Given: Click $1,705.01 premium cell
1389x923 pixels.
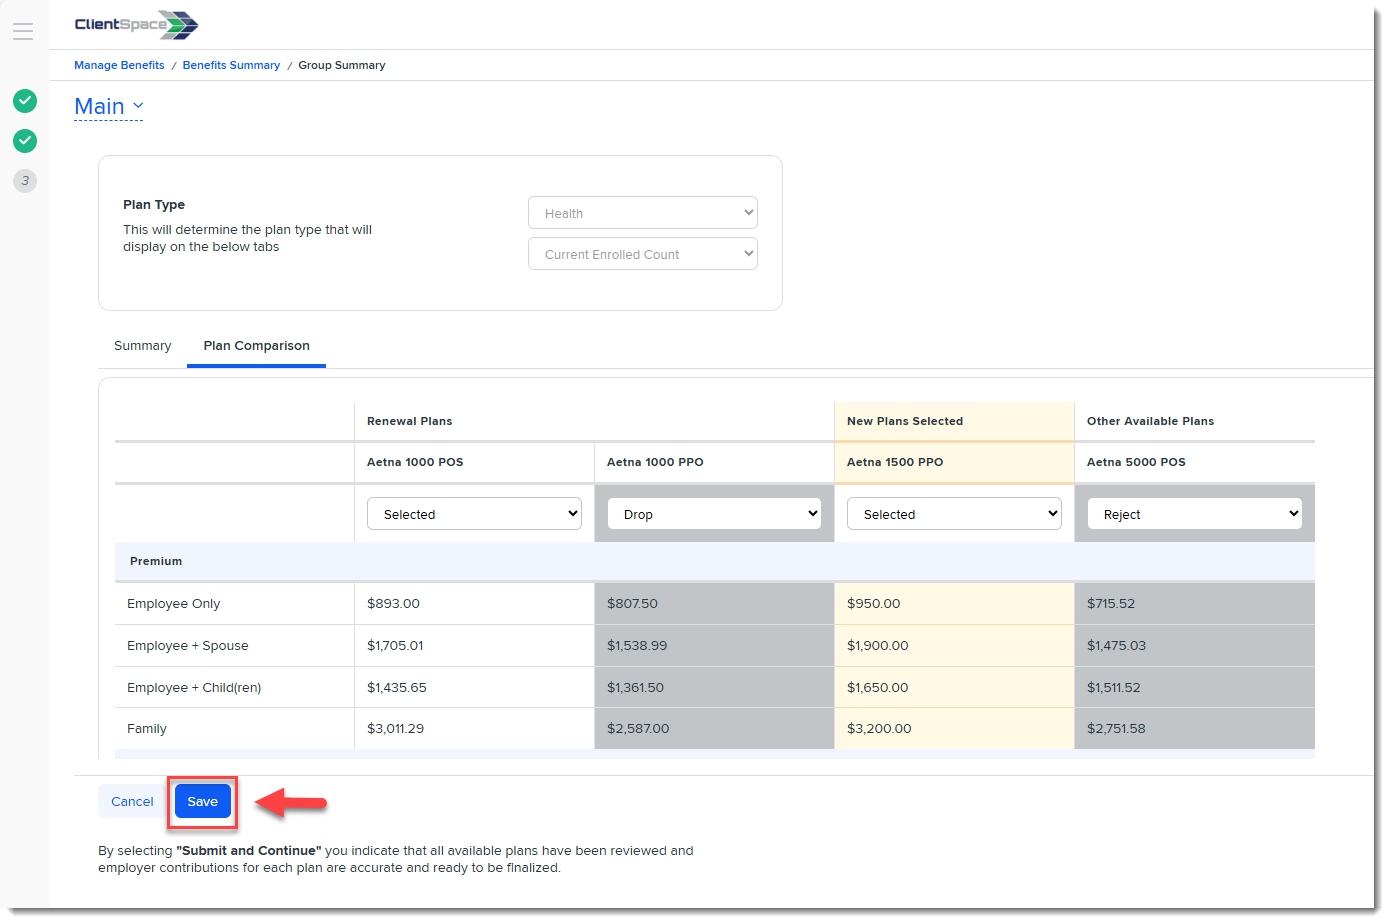Looking at the screenshot, I should pos(475,646).
